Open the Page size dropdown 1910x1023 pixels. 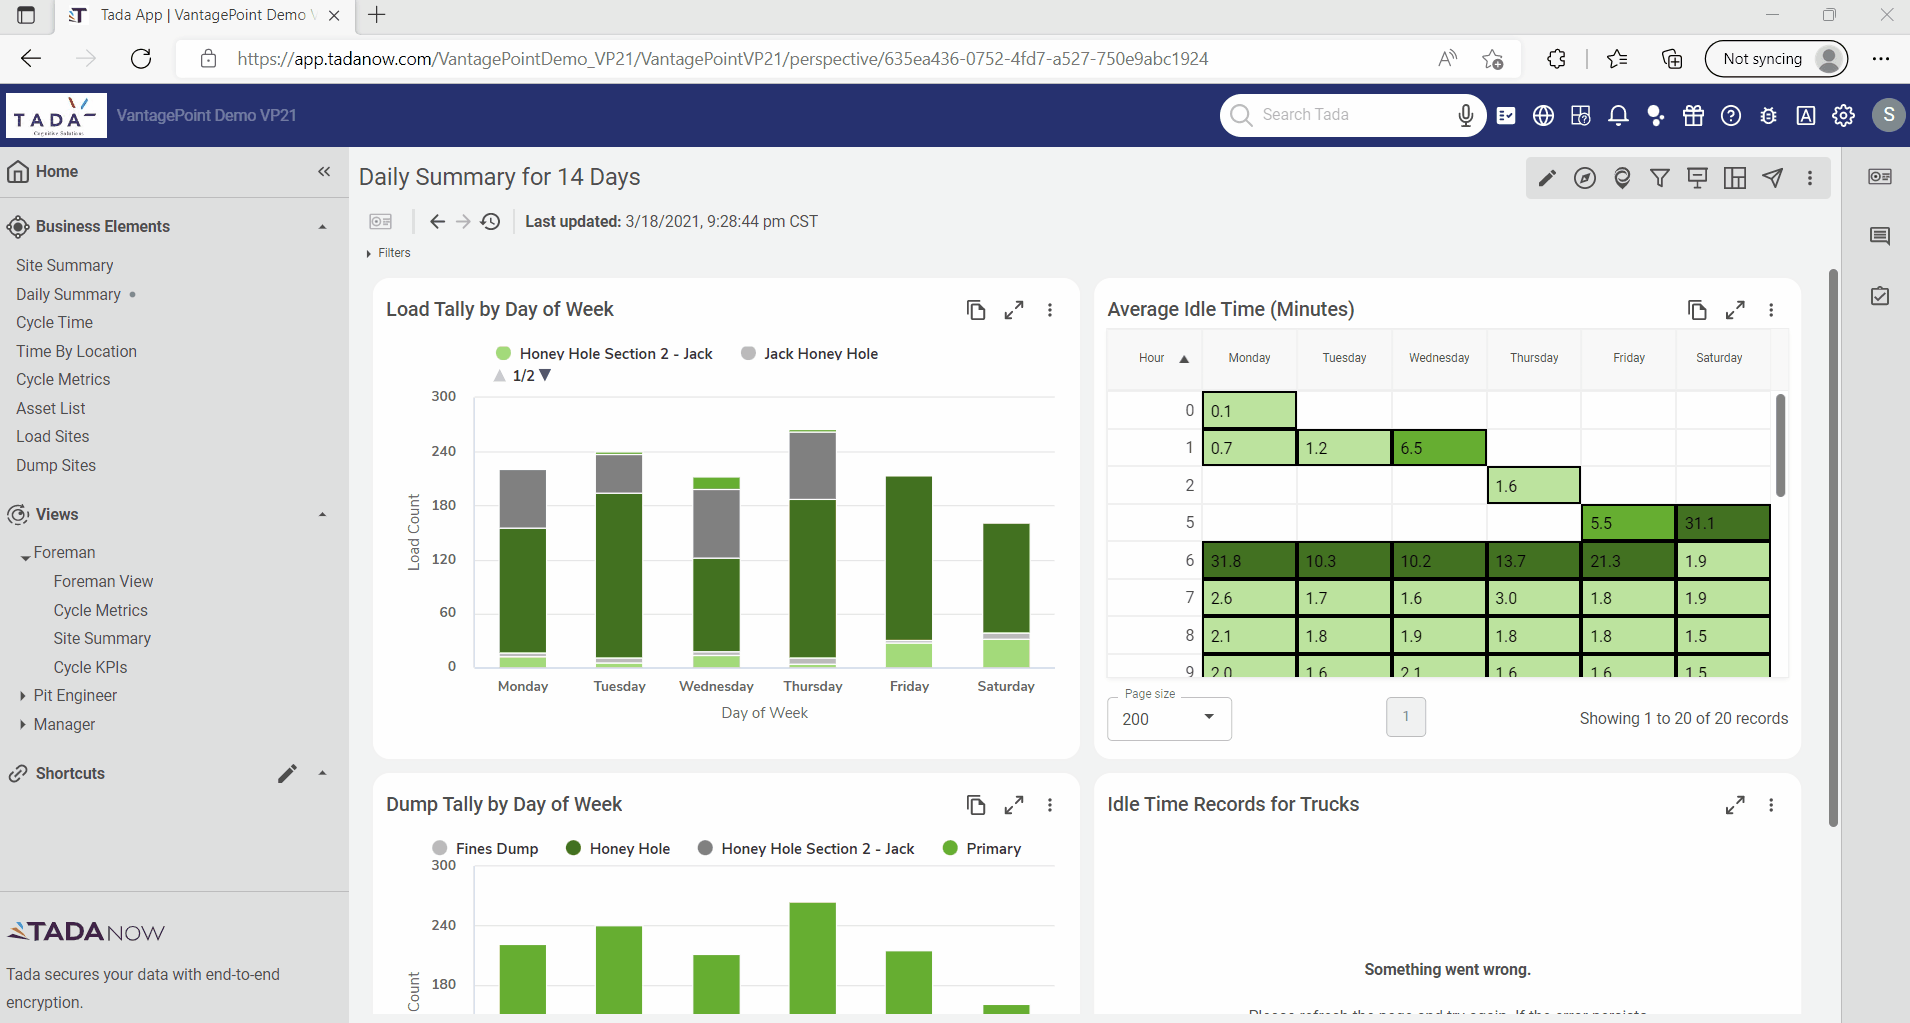[1169, 718]
